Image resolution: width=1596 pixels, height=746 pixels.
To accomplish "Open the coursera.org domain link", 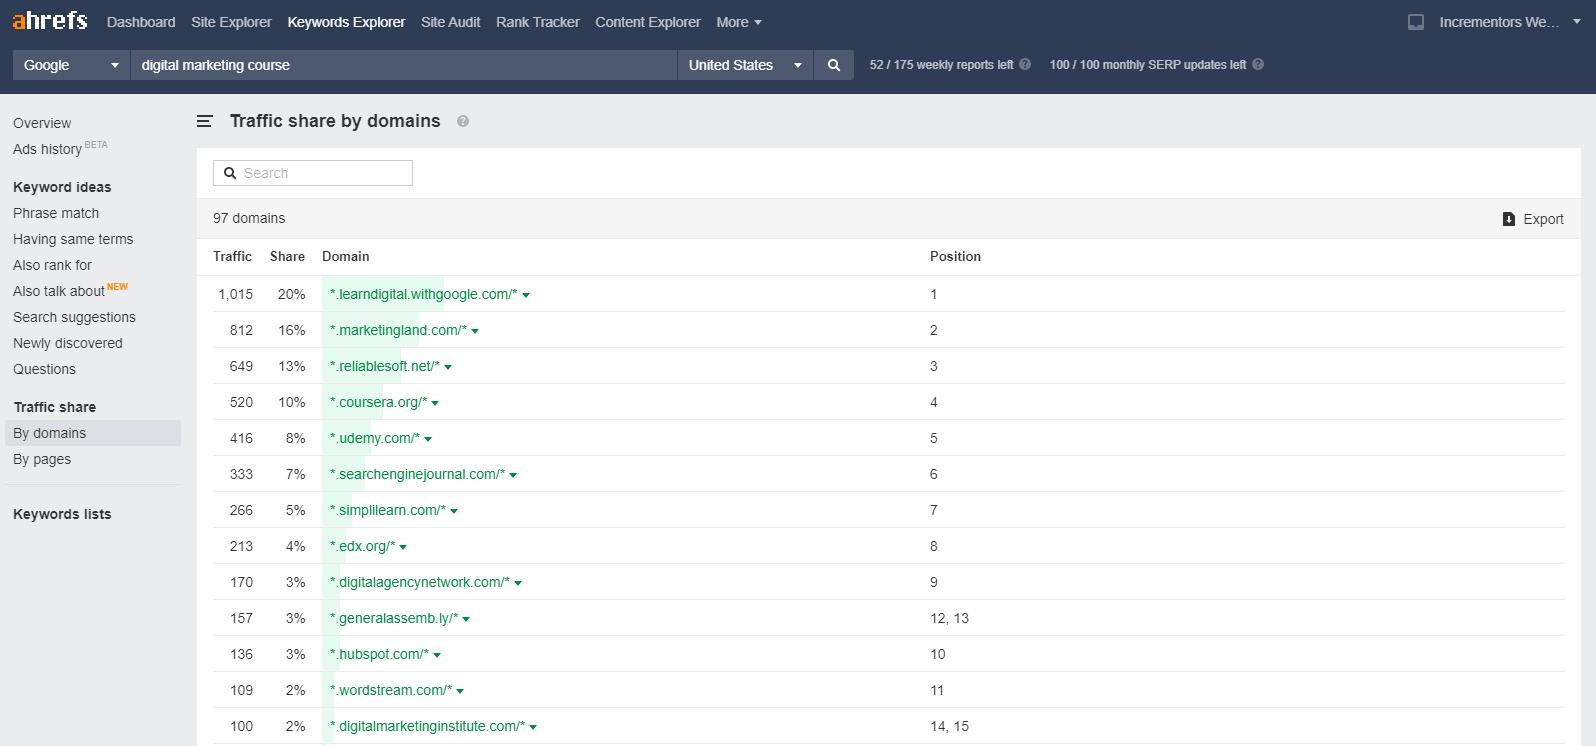I will pyautogui.click(x=378, y=402).
